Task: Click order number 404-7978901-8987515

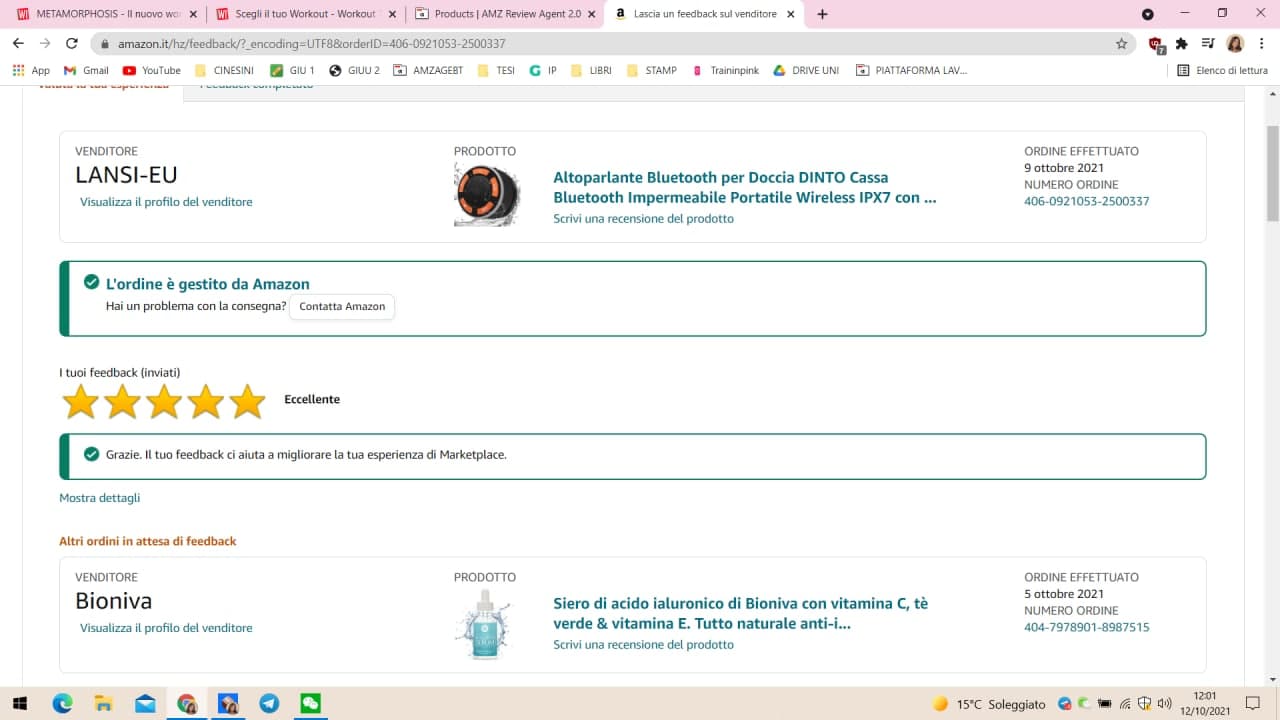Action: pos(1086,627)
